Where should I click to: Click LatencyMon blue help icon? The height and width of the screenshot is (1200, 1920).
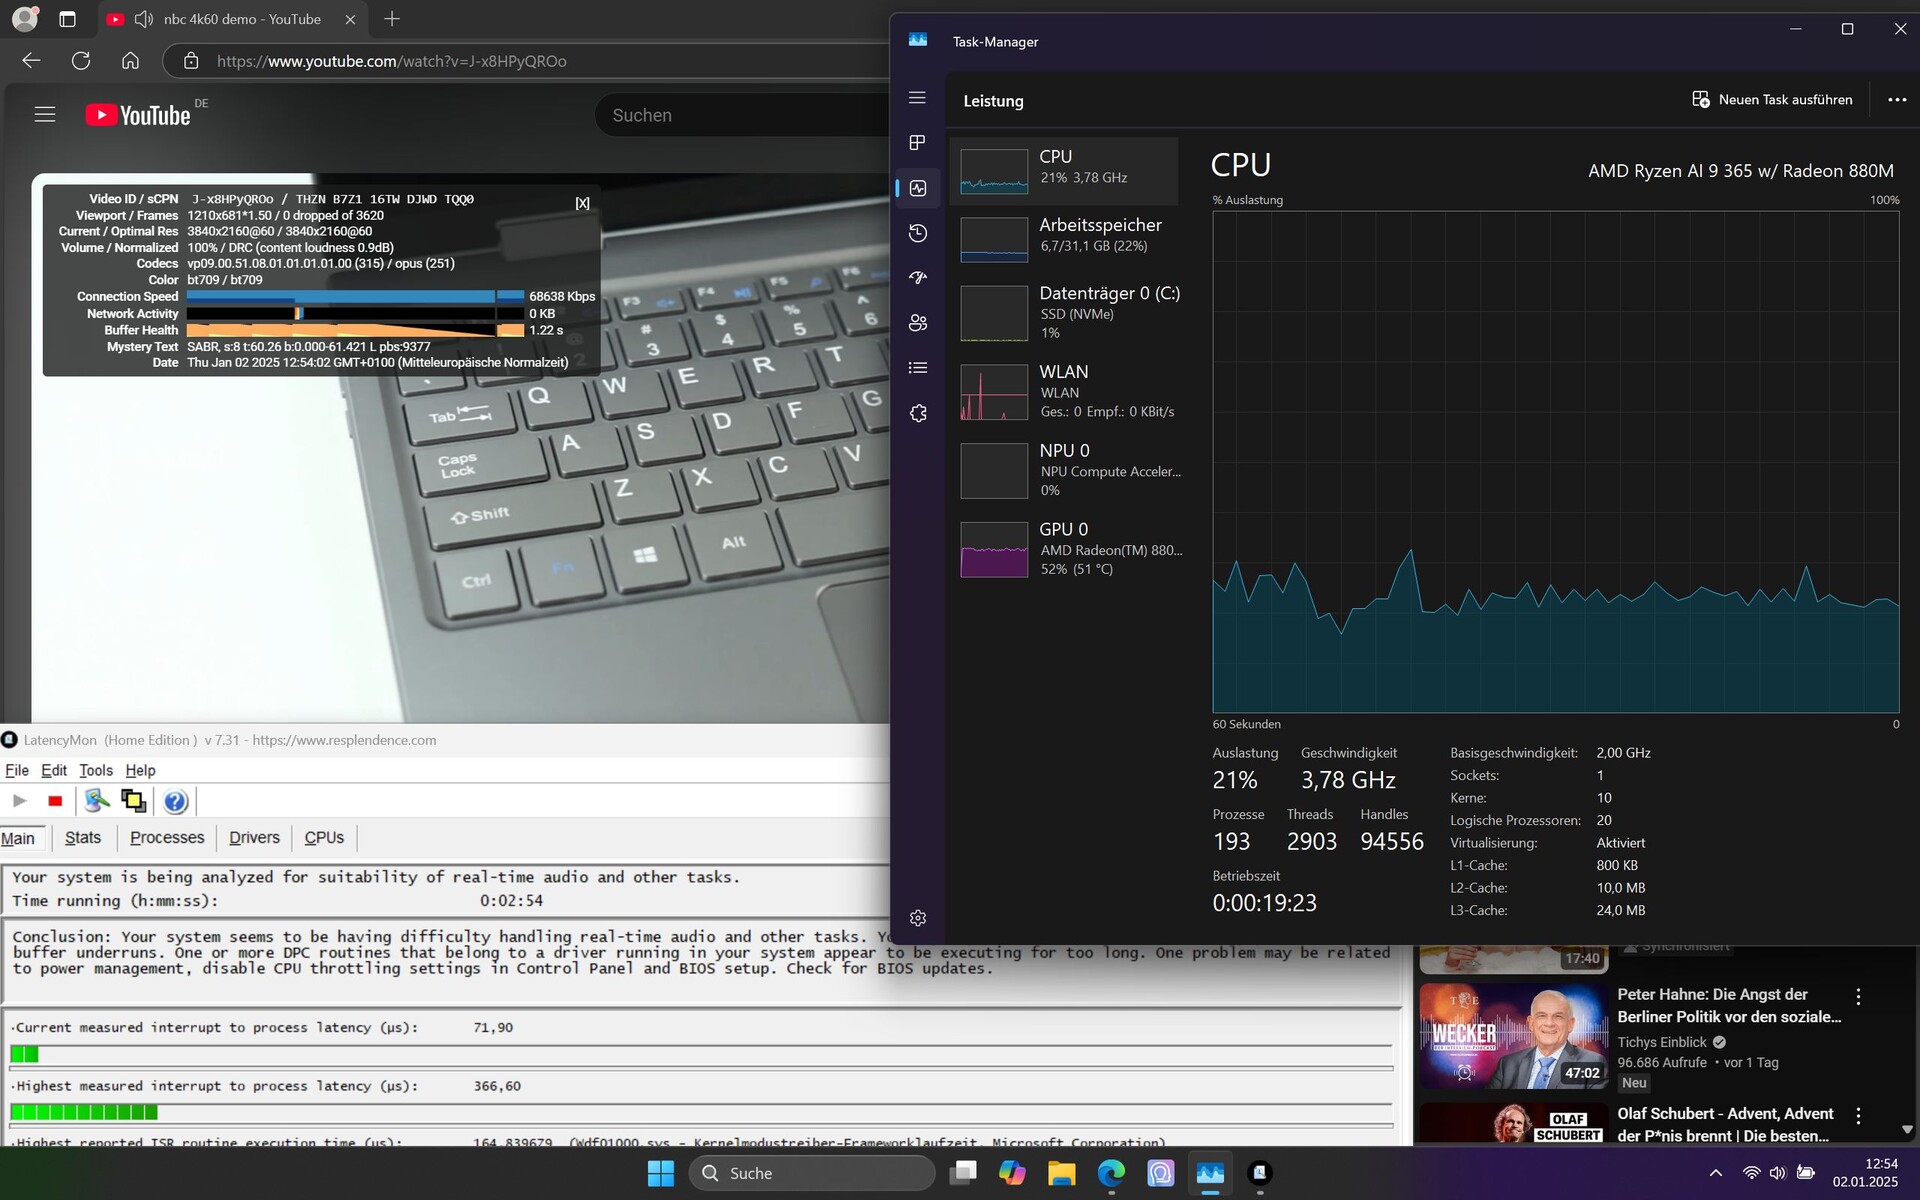pos(175,801)
